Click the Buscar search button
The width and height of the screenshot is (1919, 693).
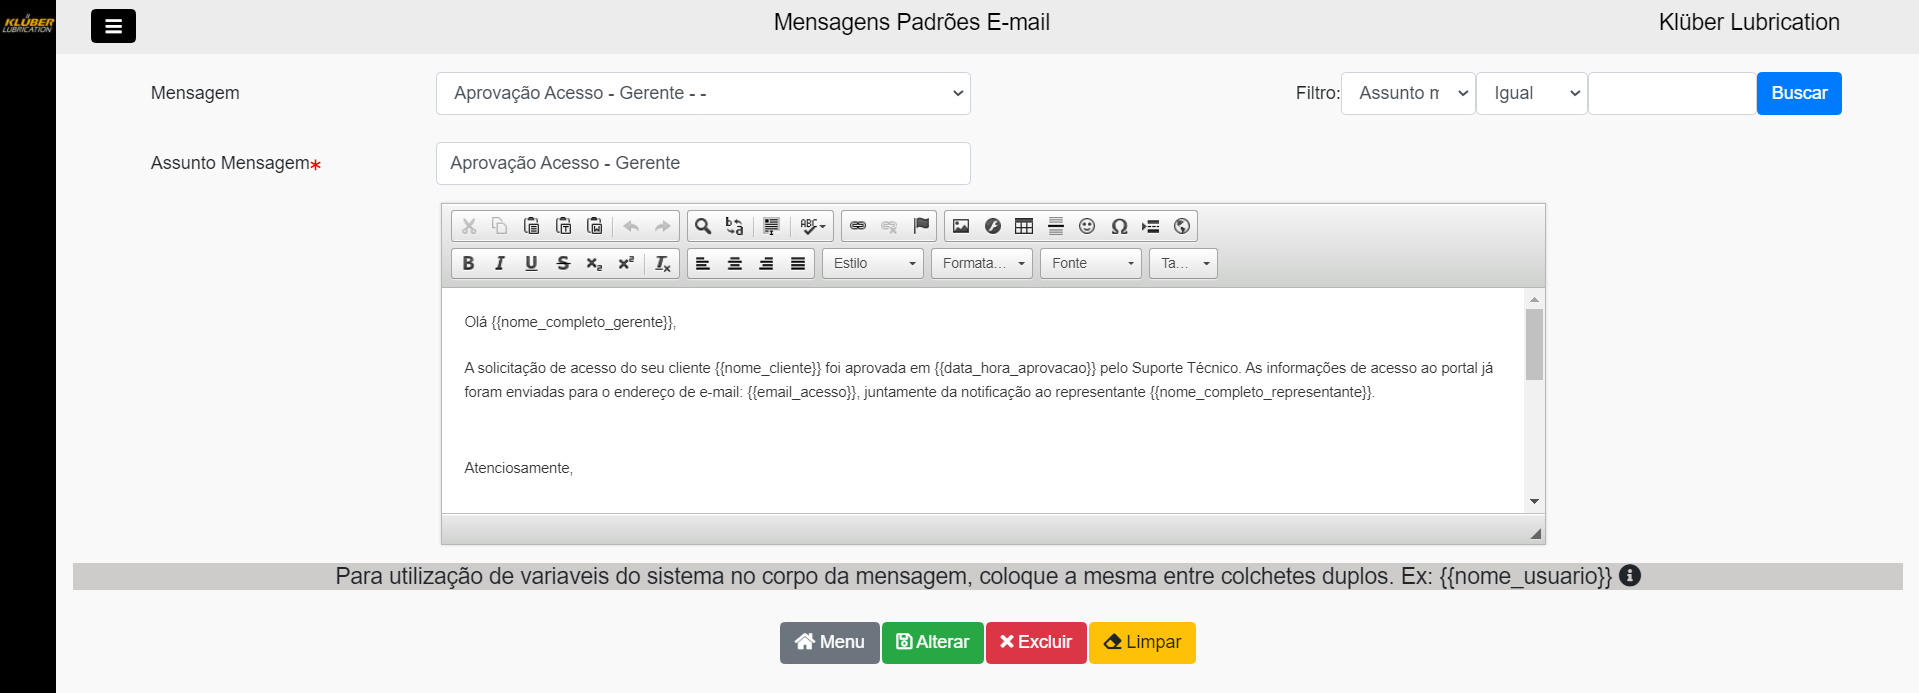1798,93
